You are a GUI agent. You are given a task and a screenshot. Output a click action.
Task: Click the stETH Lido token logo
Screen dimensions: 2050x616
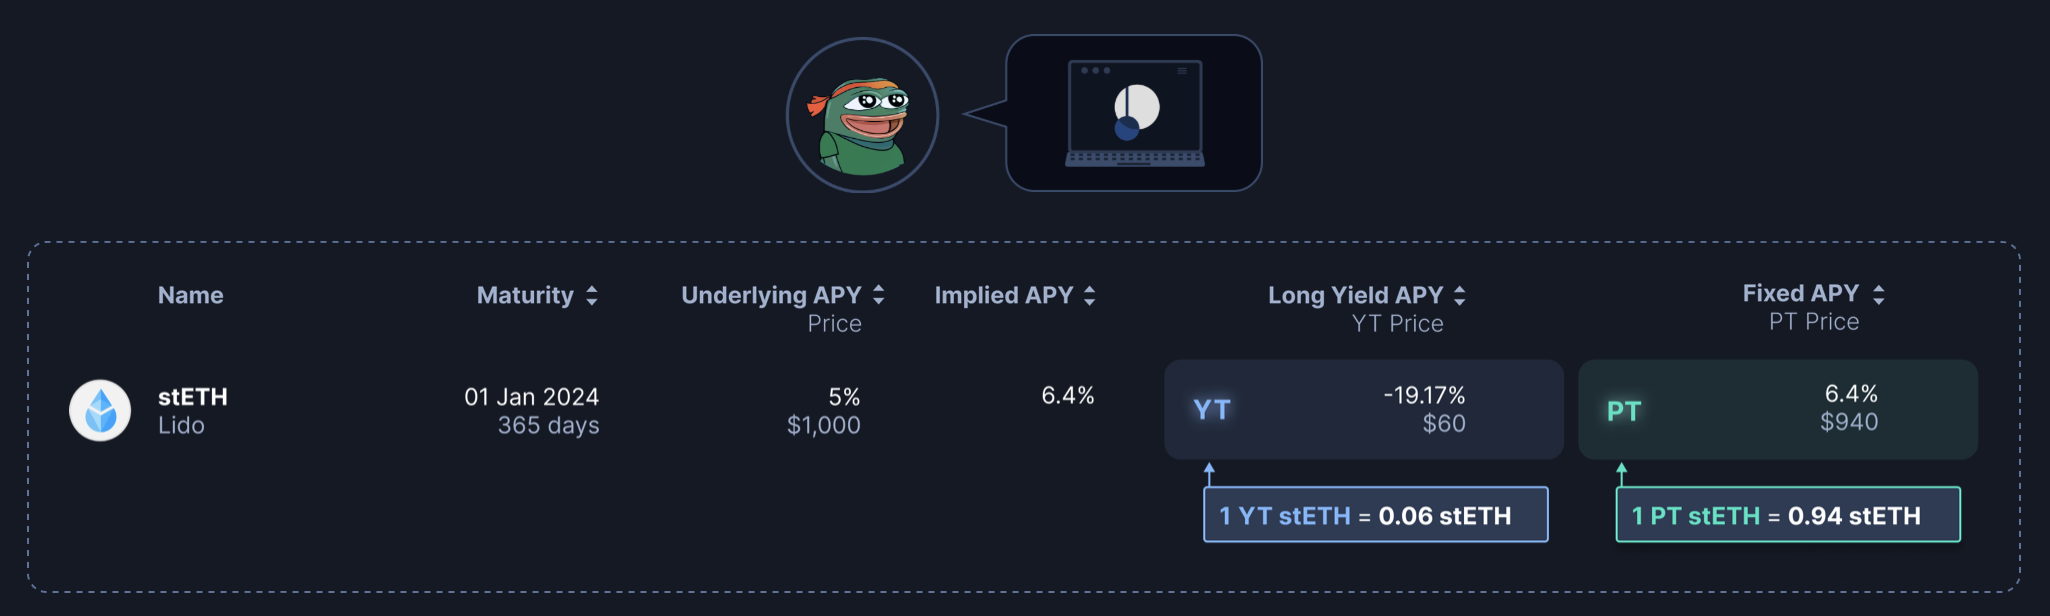coord(100,410)
